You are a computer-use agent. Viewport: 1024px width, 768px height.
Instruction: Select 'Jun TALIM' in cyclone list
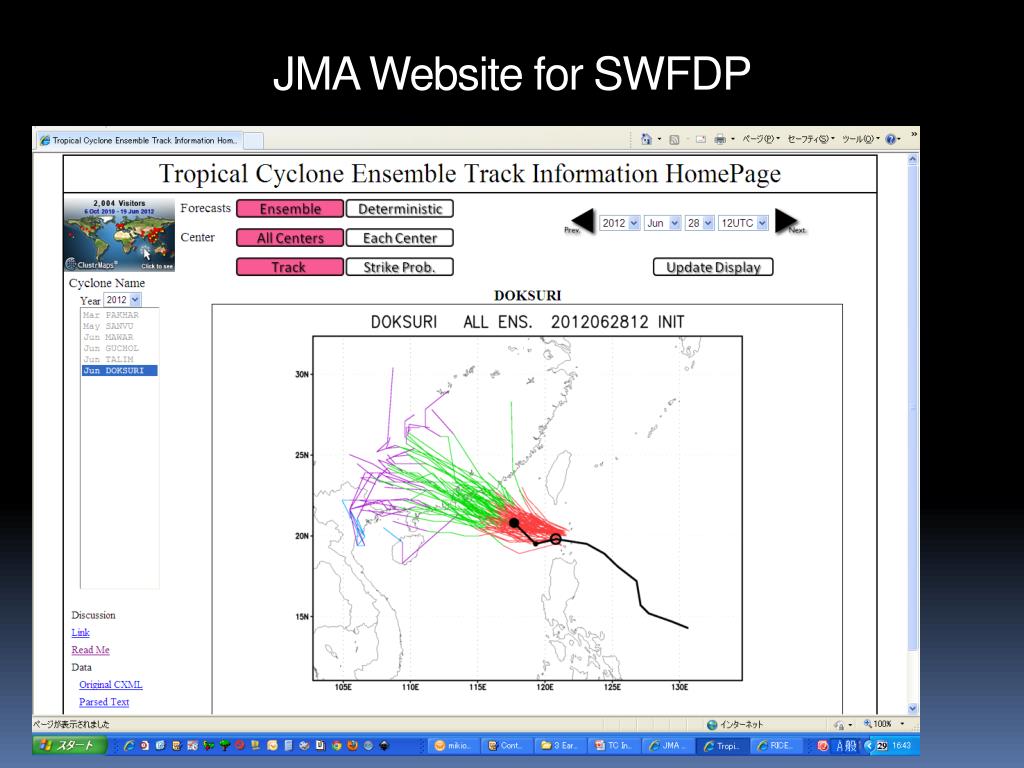coord(120,359)
